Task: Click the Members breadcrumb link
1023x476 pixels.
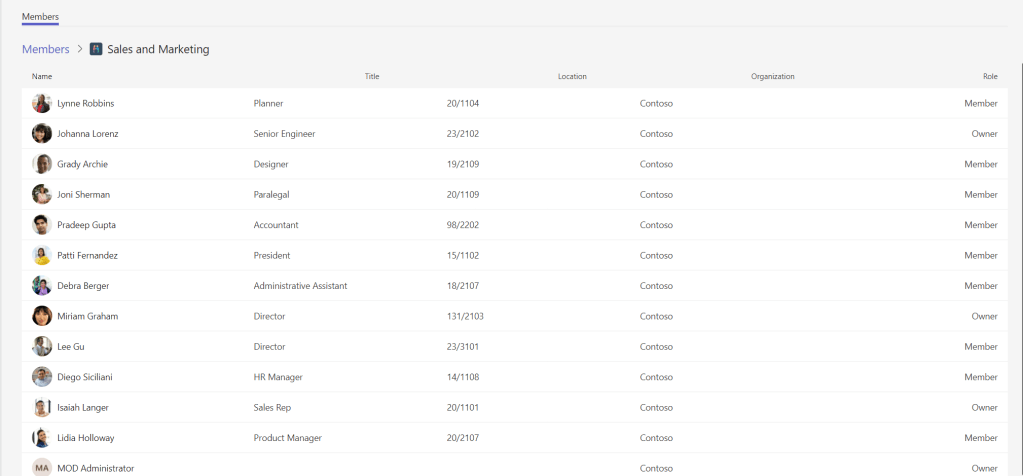Action: click(x=46, y=49)
